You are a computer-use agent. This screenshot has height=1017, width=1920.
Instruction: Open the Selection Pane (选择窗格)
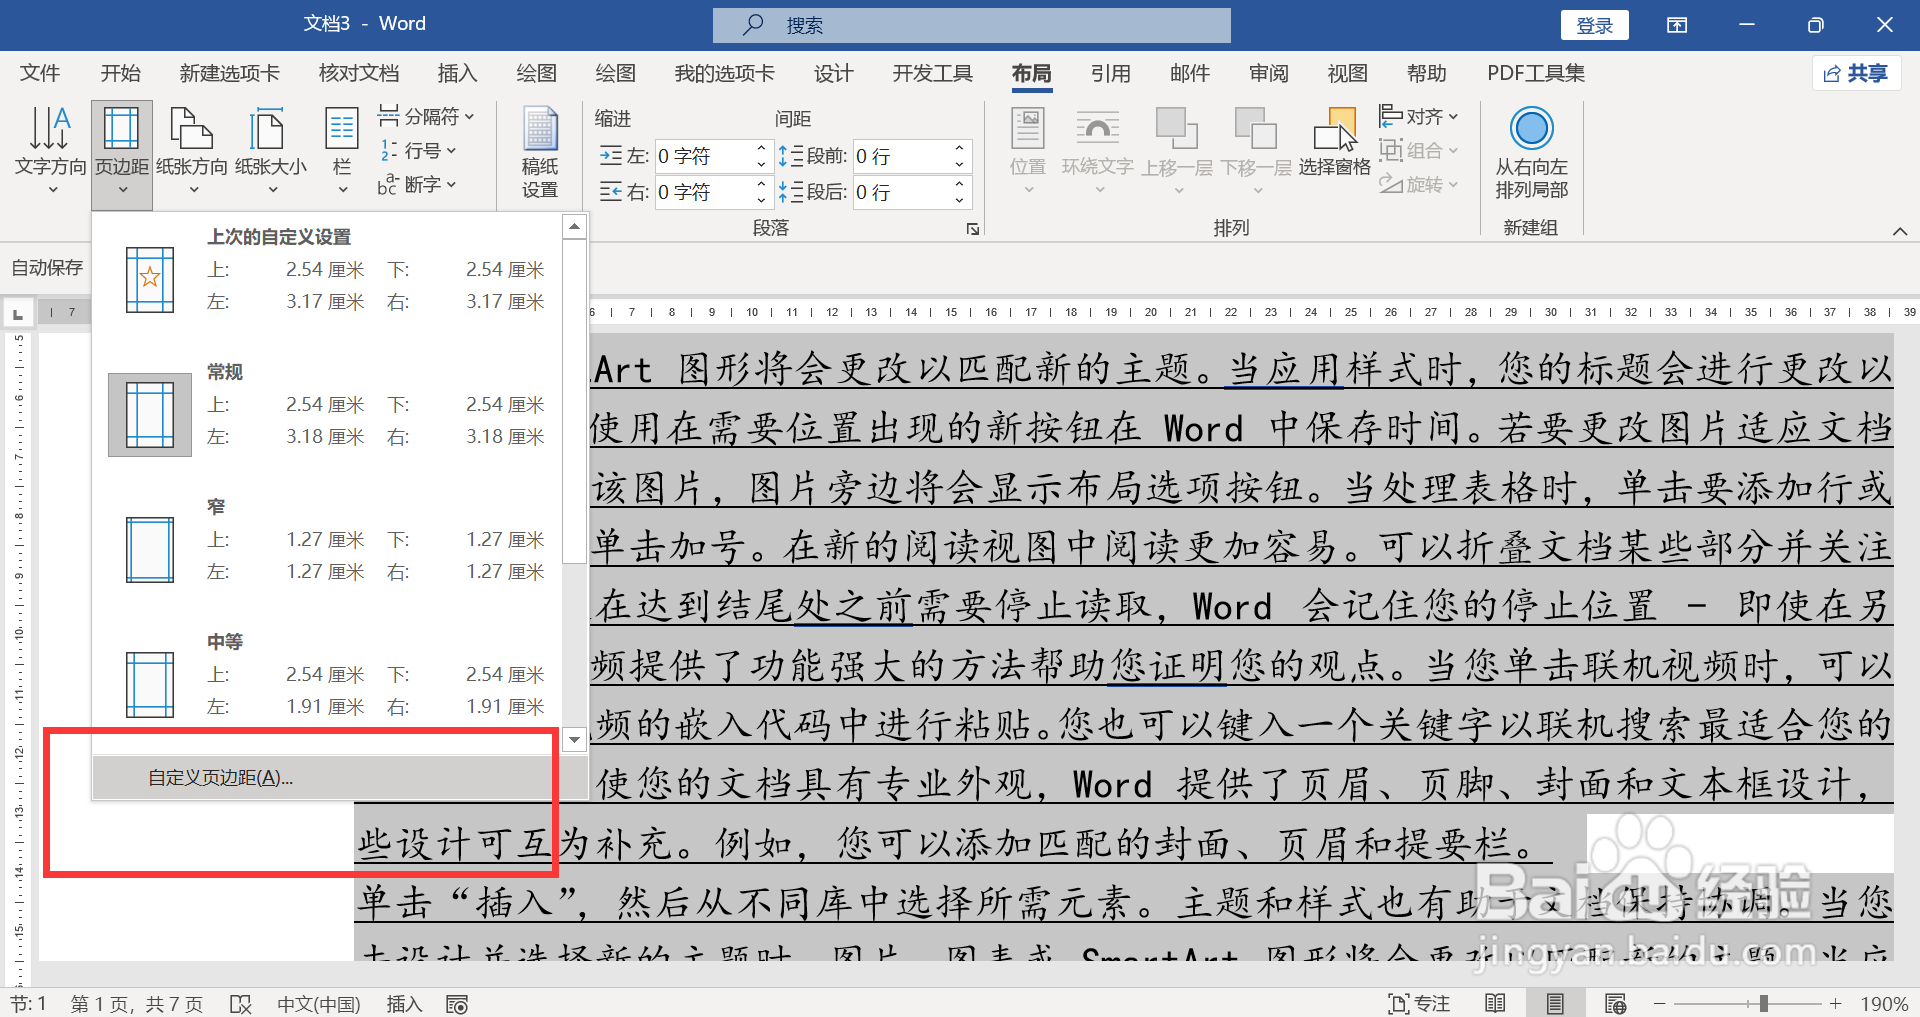tap(1335, 143)
